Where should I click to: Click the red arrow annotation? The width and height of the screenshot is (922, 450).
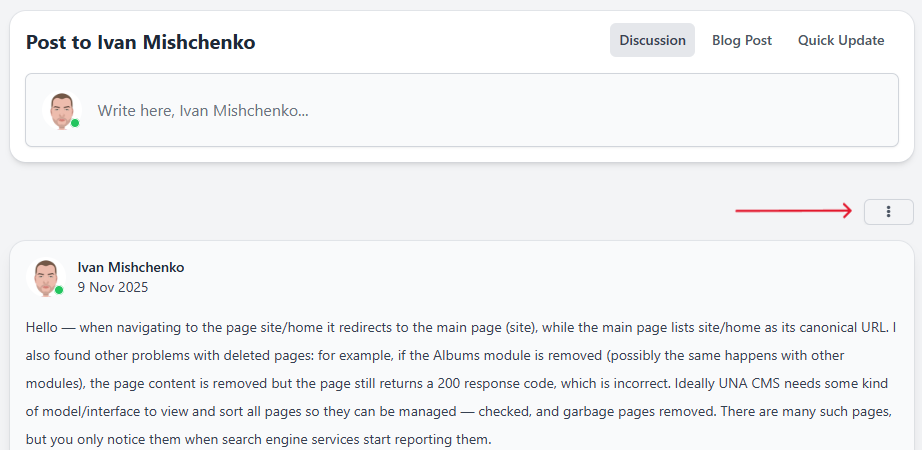click(792, 211)
